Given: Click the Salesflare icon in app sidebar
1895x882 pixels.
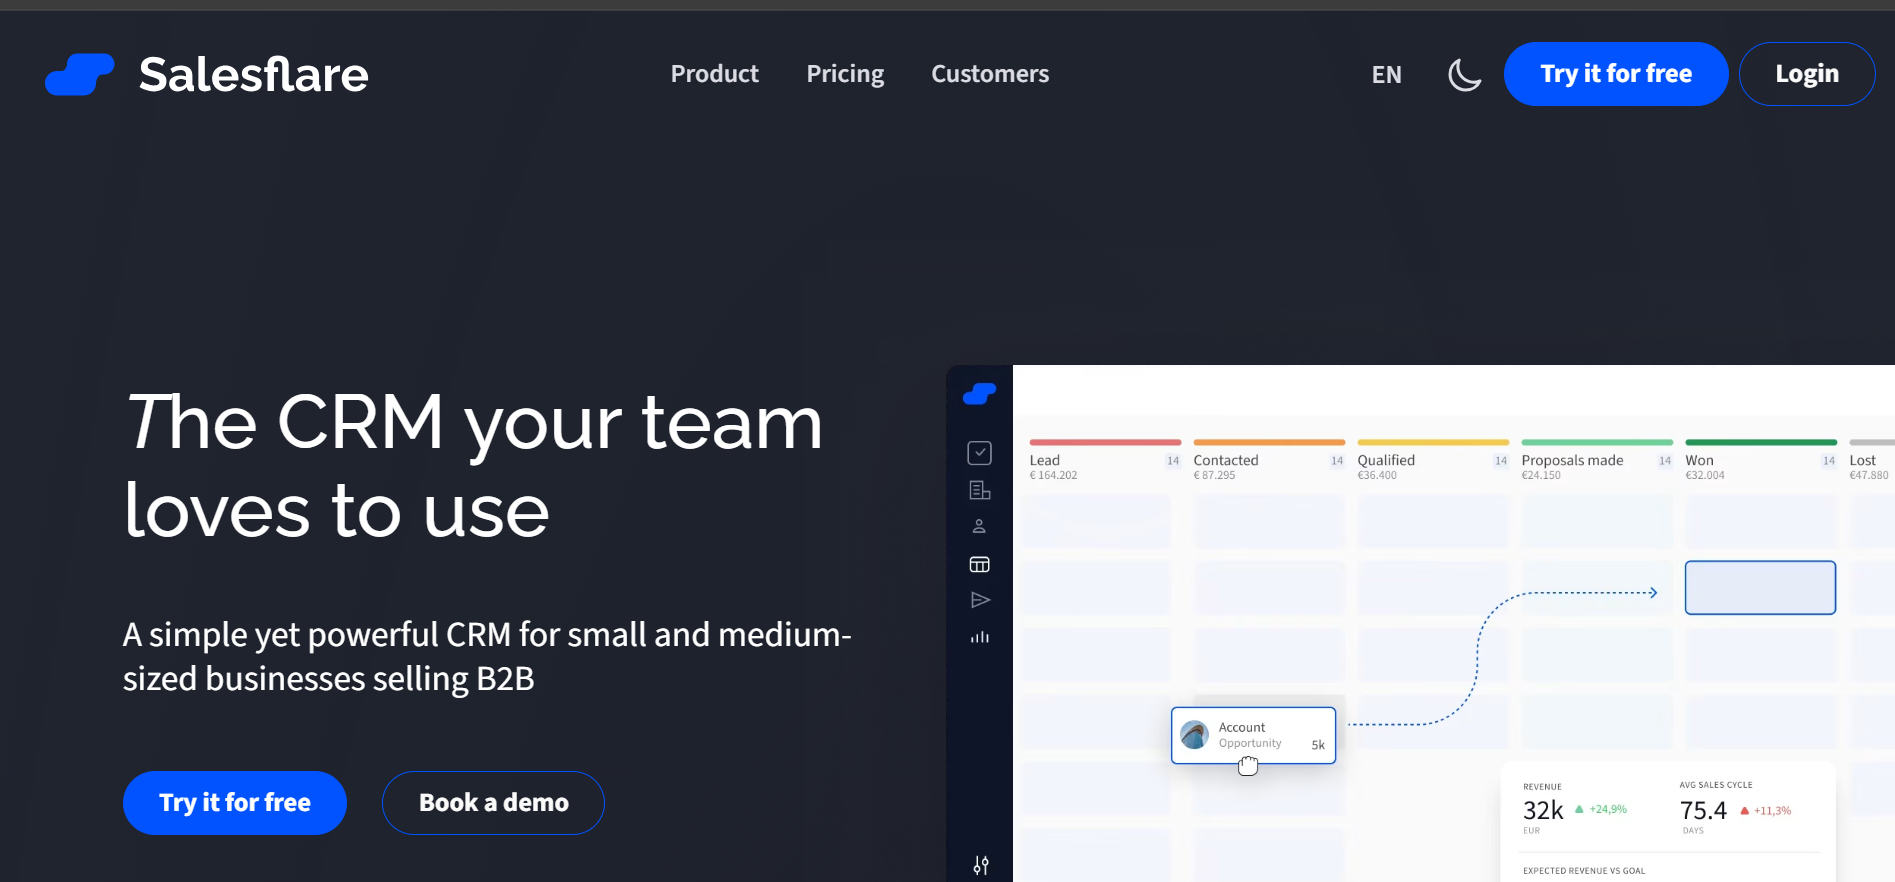Looking at the screenshot, I should pos(979,395).
